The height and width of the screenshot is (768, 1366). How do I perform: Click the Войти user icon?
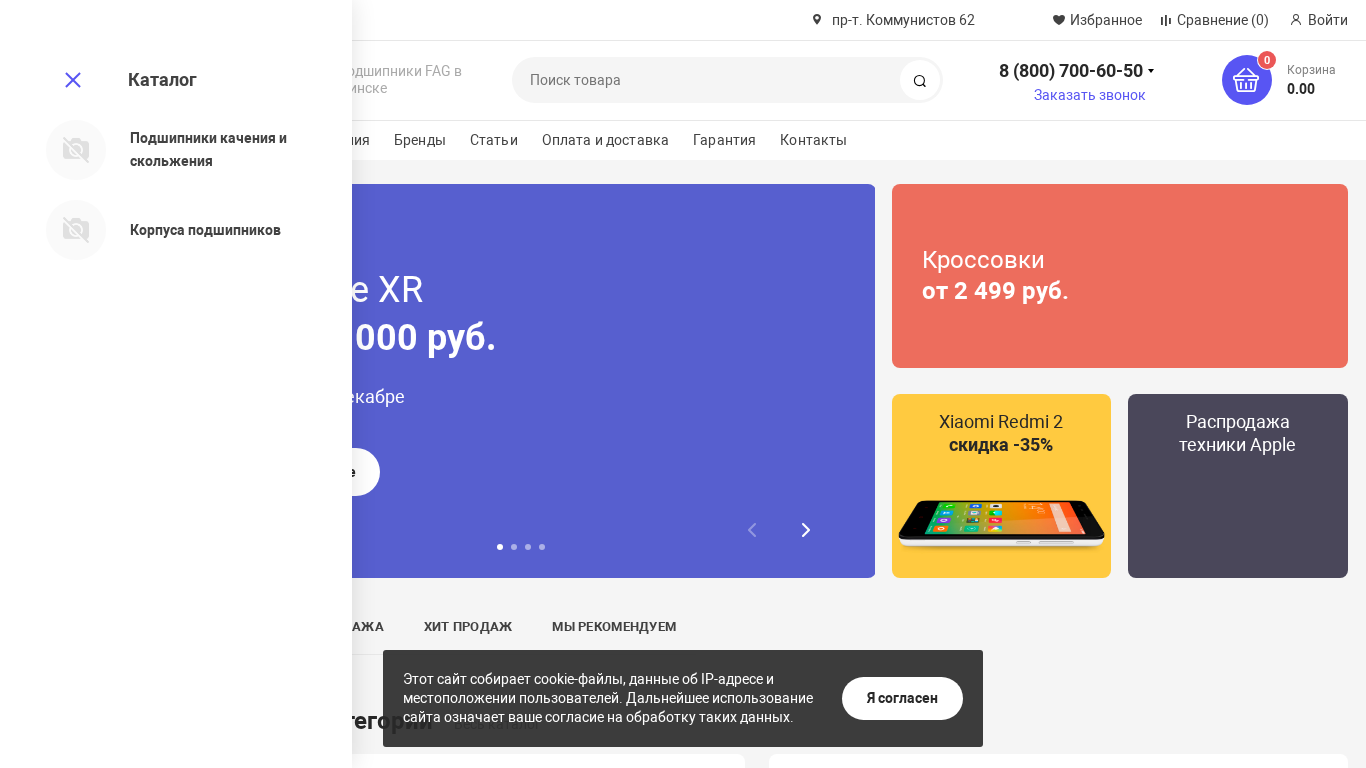[x=1296, y=20]
